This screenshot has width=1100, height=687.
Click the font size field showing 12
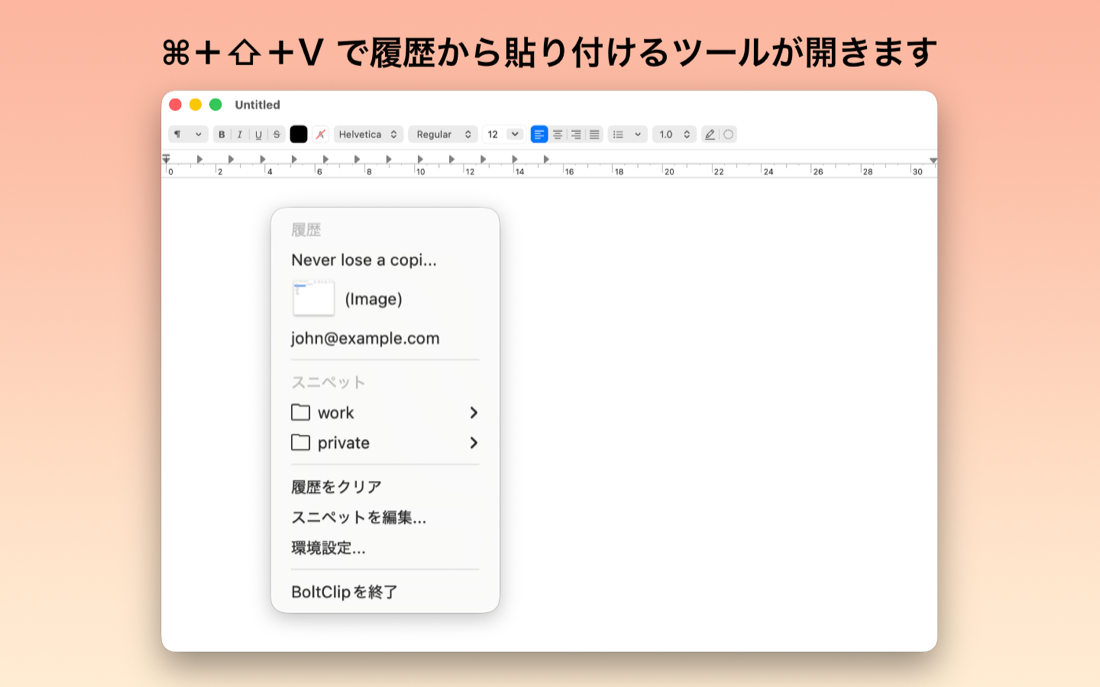(x=494, y=134)
